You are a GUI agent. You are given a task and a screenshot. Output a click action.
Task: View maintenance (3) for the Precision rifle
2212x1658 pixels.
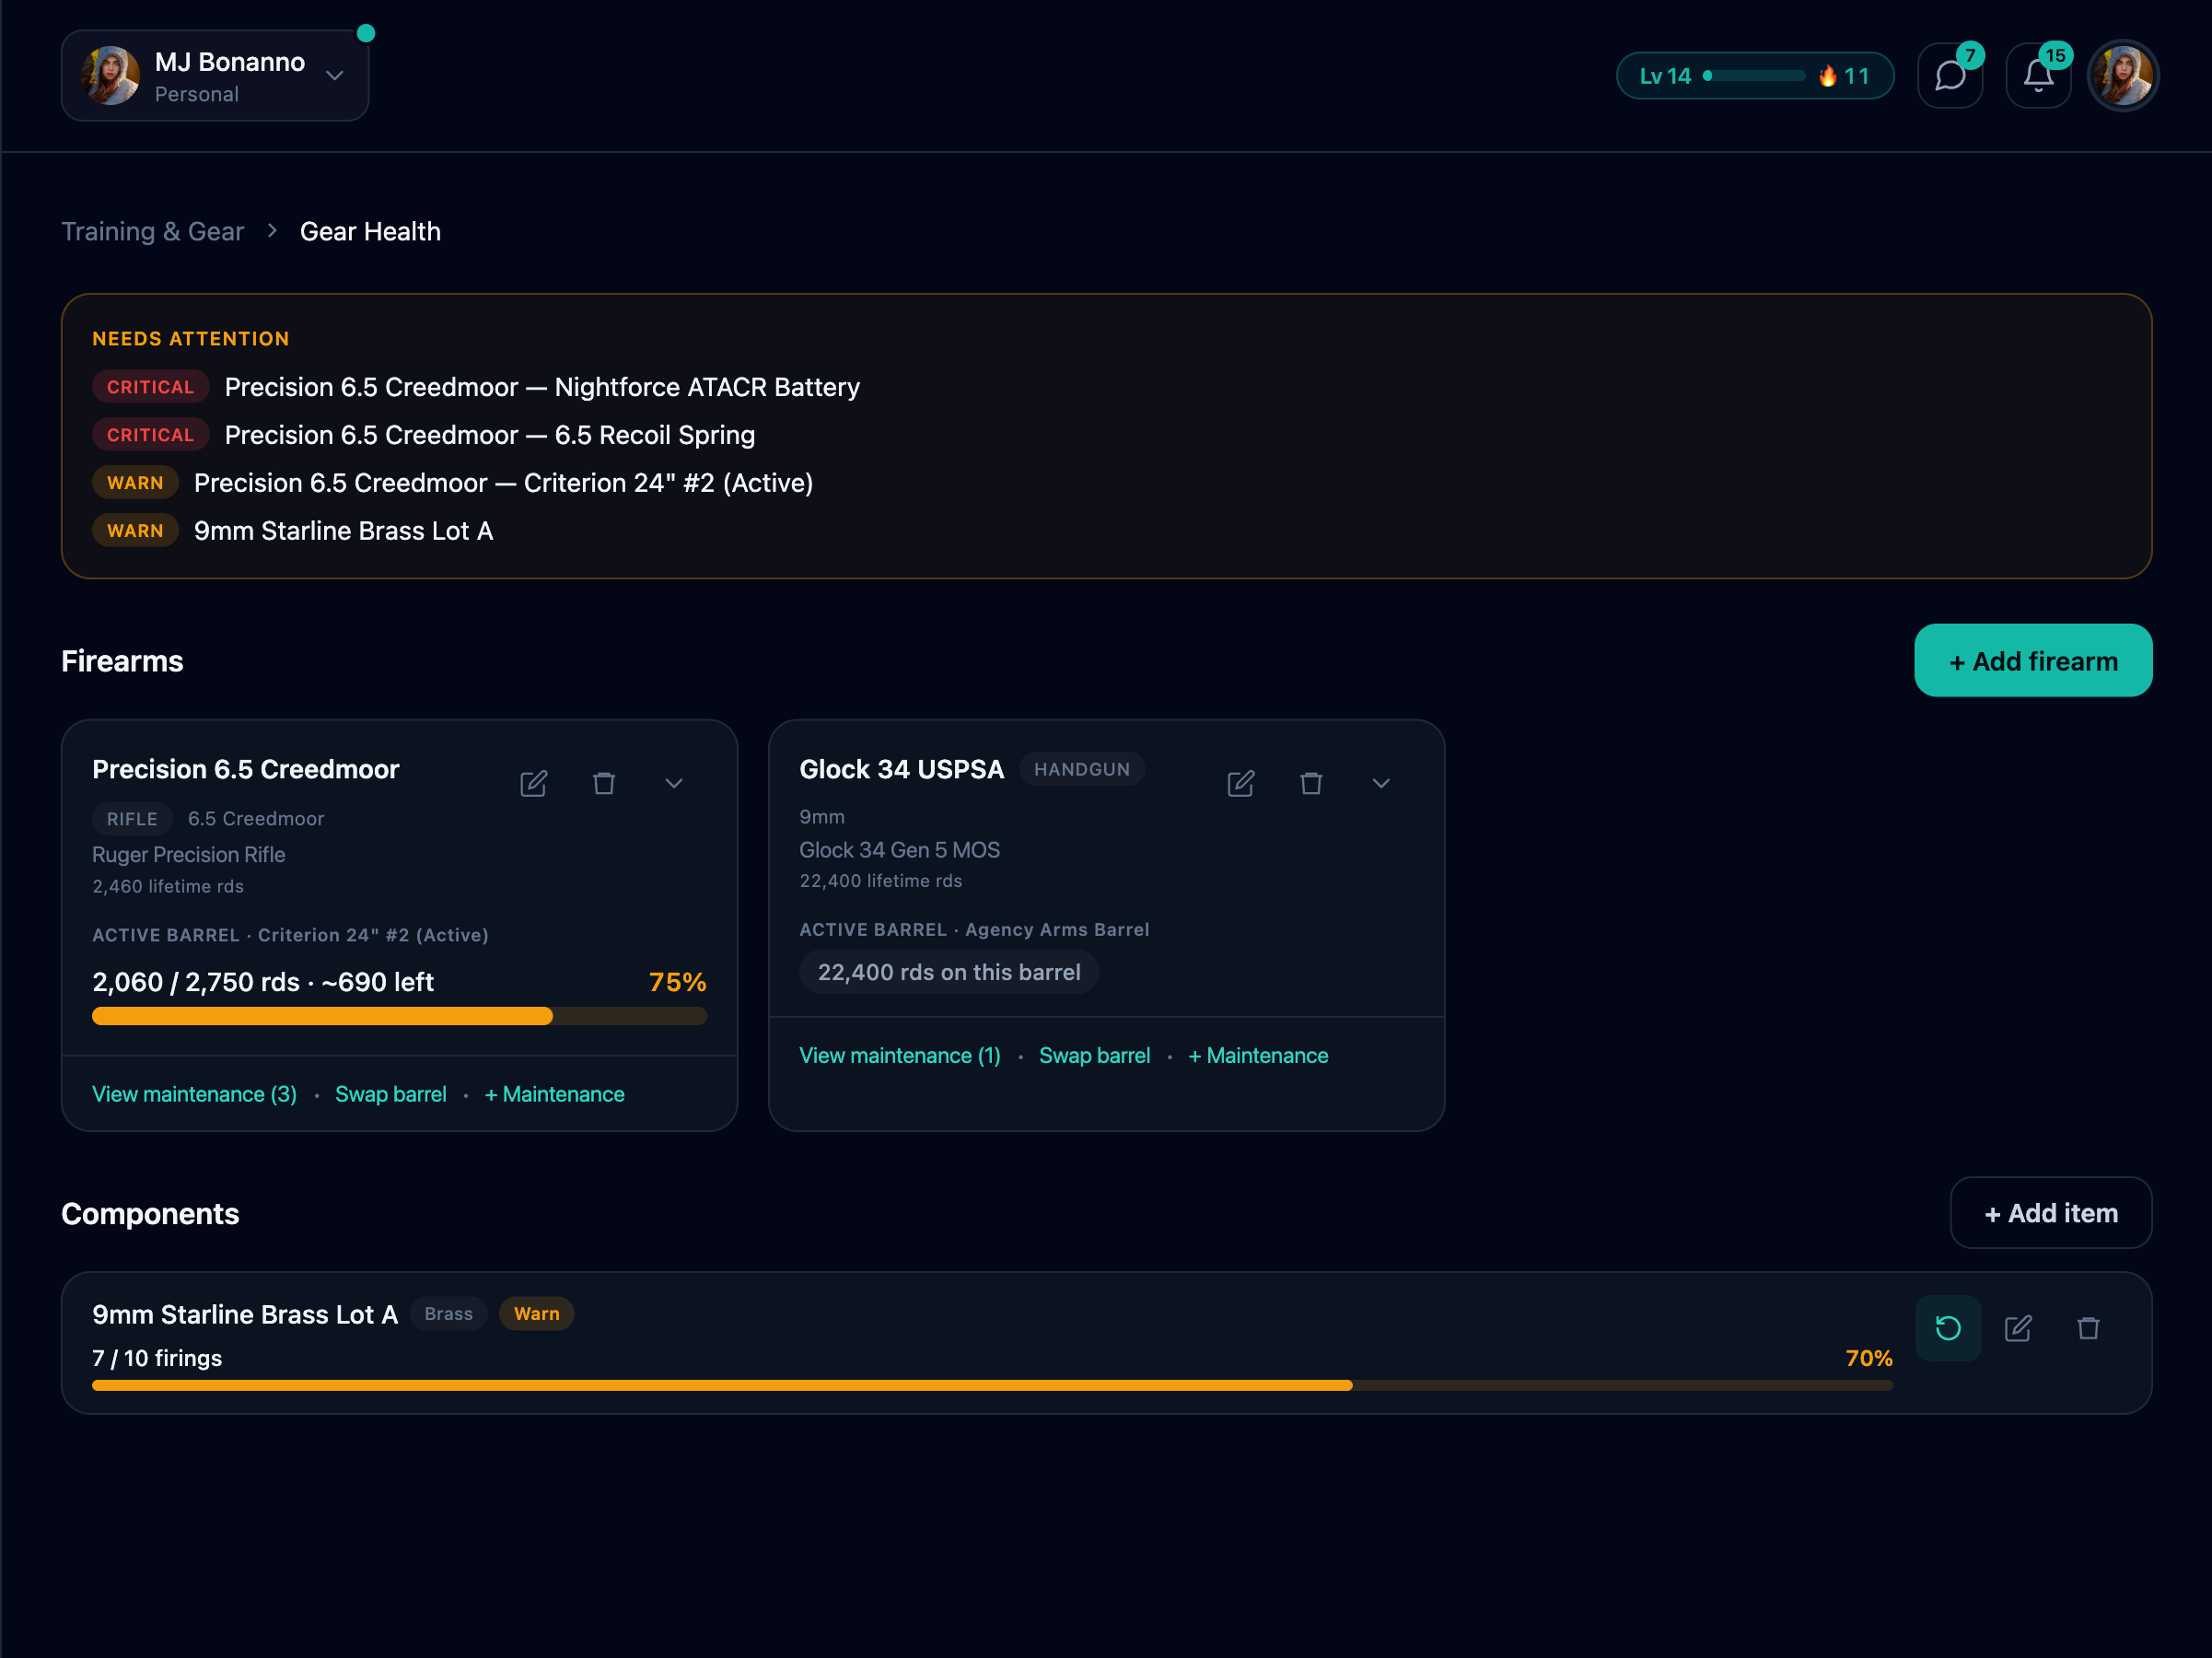click(194, 1094)
